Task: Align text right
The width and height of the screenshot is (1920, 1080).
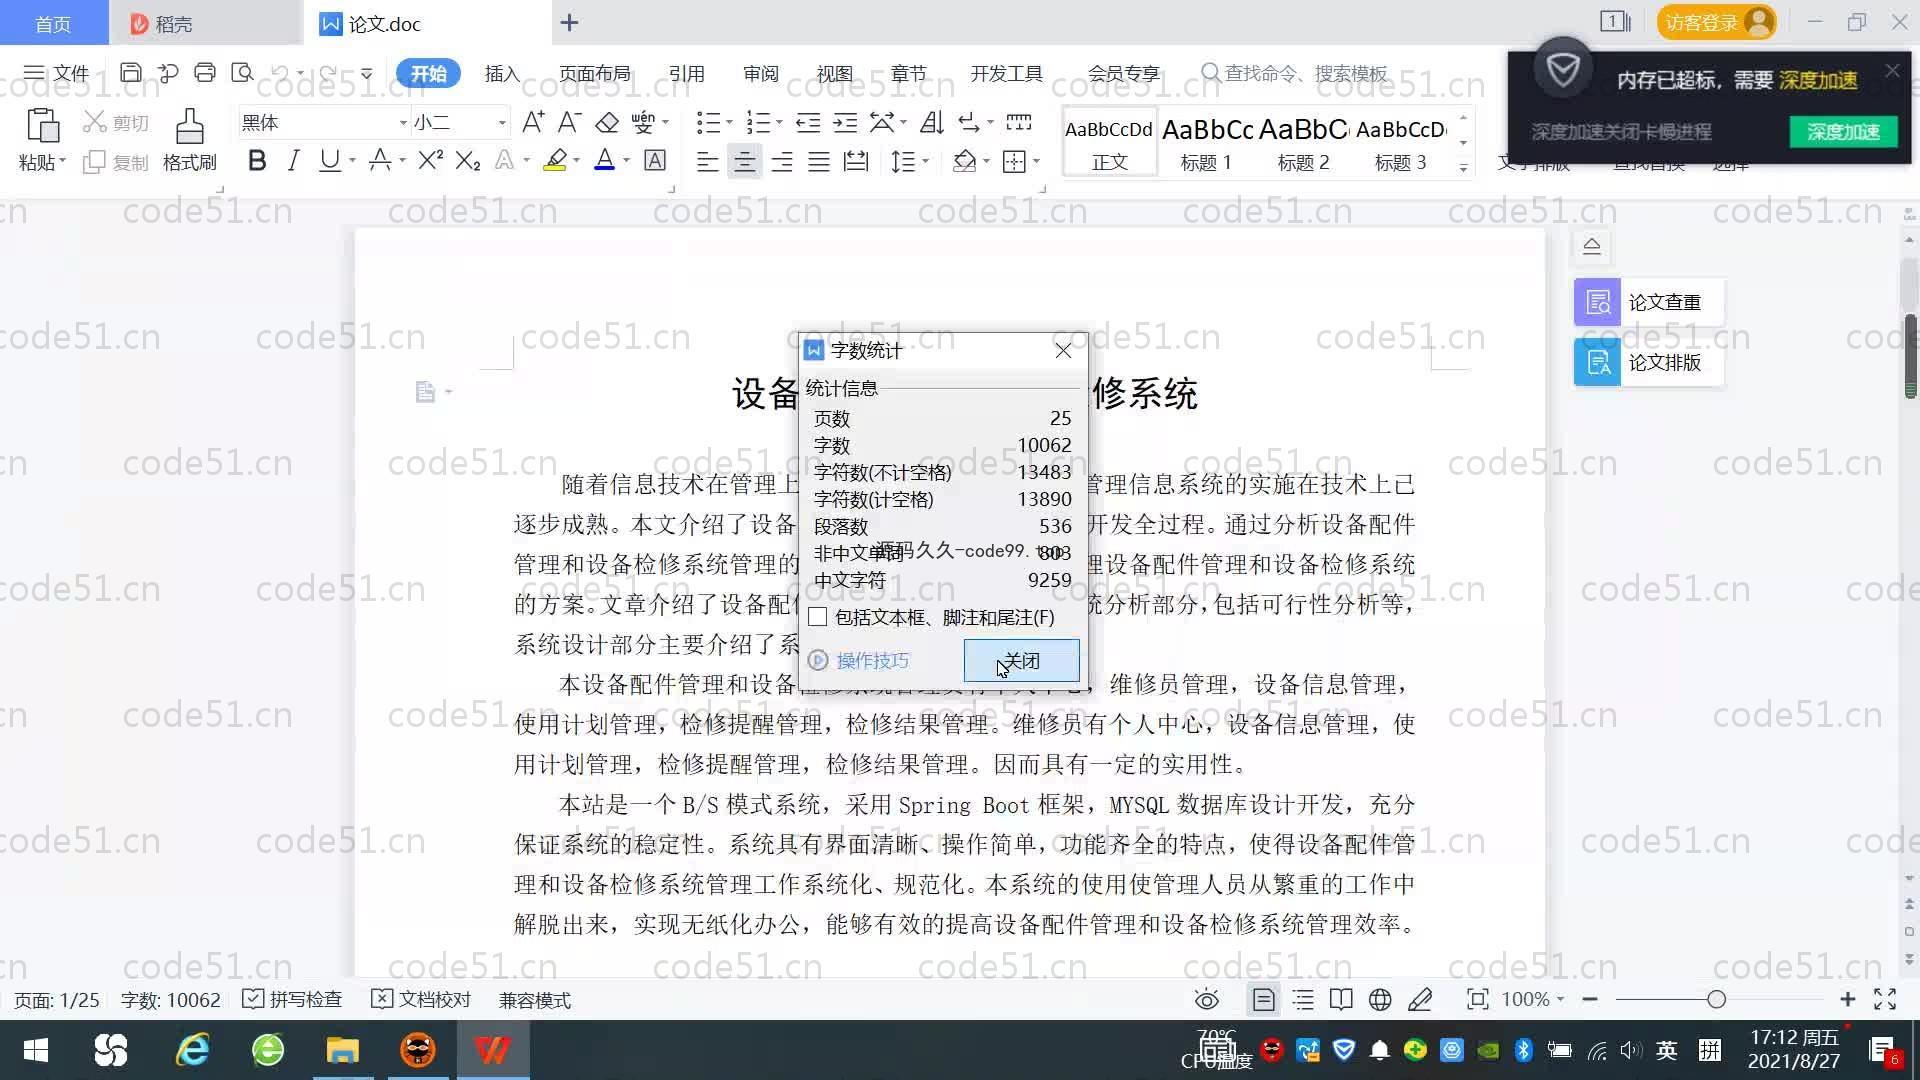Action: 782,161
